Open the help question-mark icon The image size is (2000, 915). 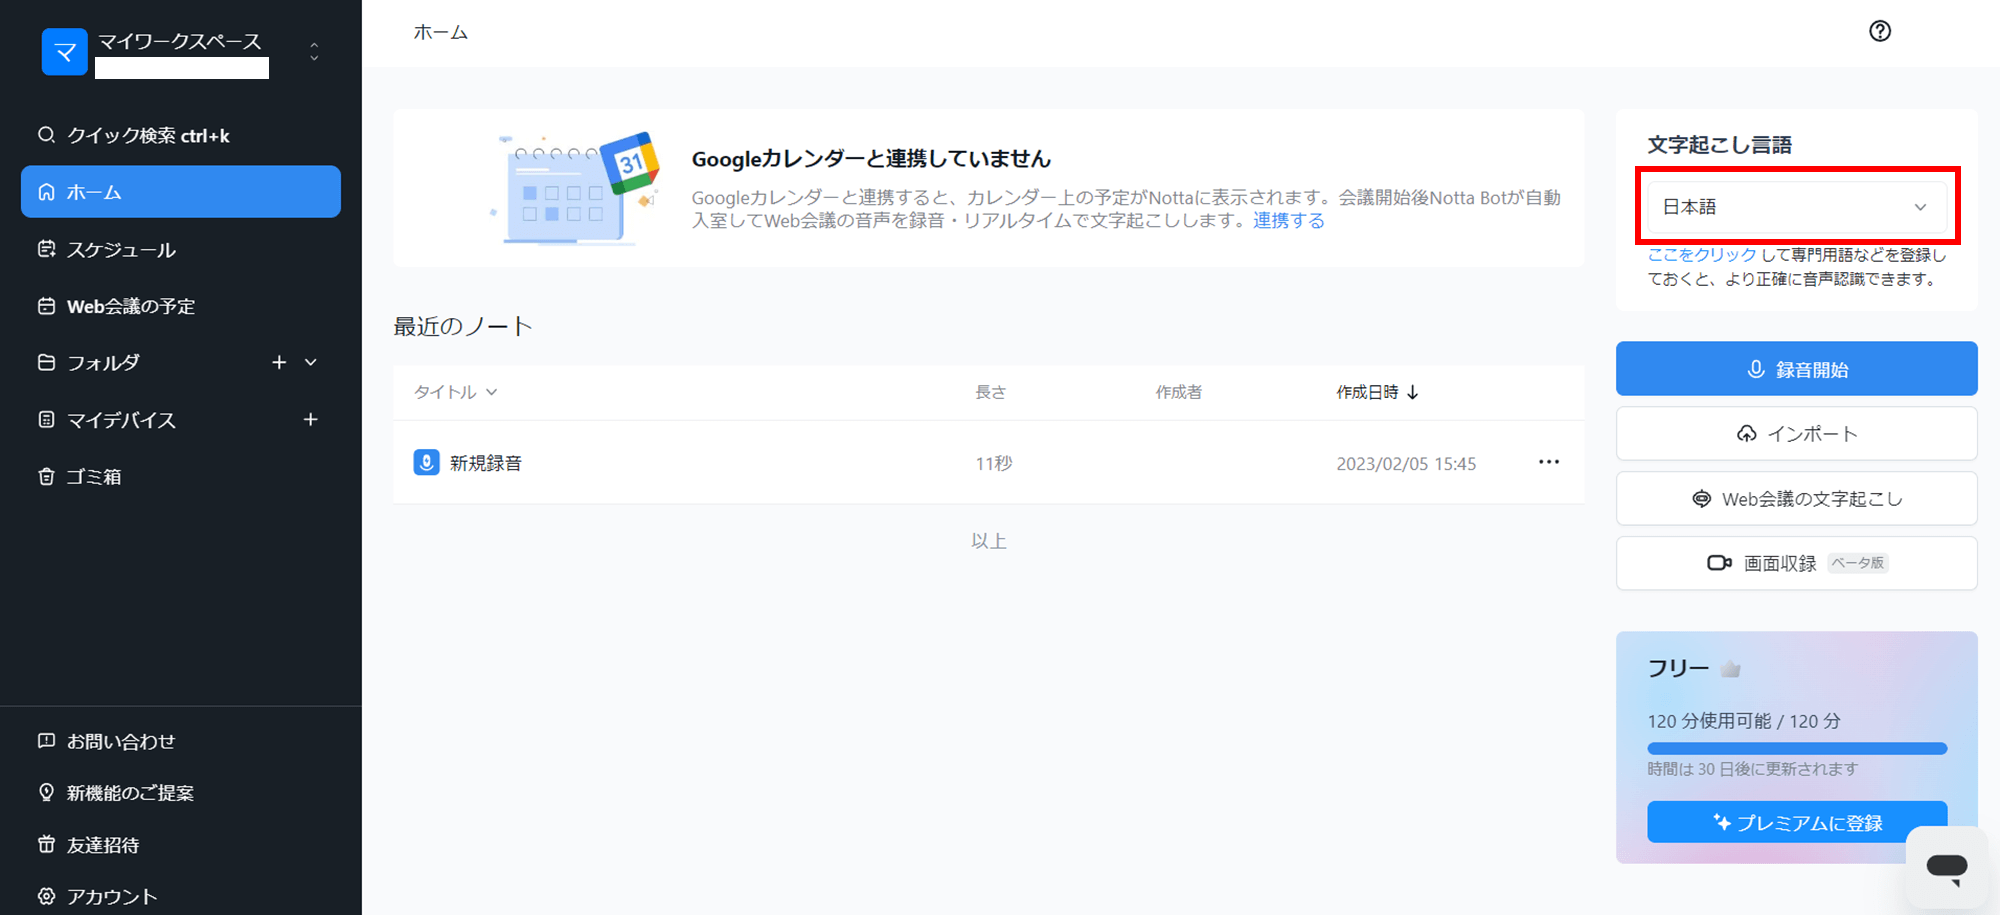(1880, 31)
